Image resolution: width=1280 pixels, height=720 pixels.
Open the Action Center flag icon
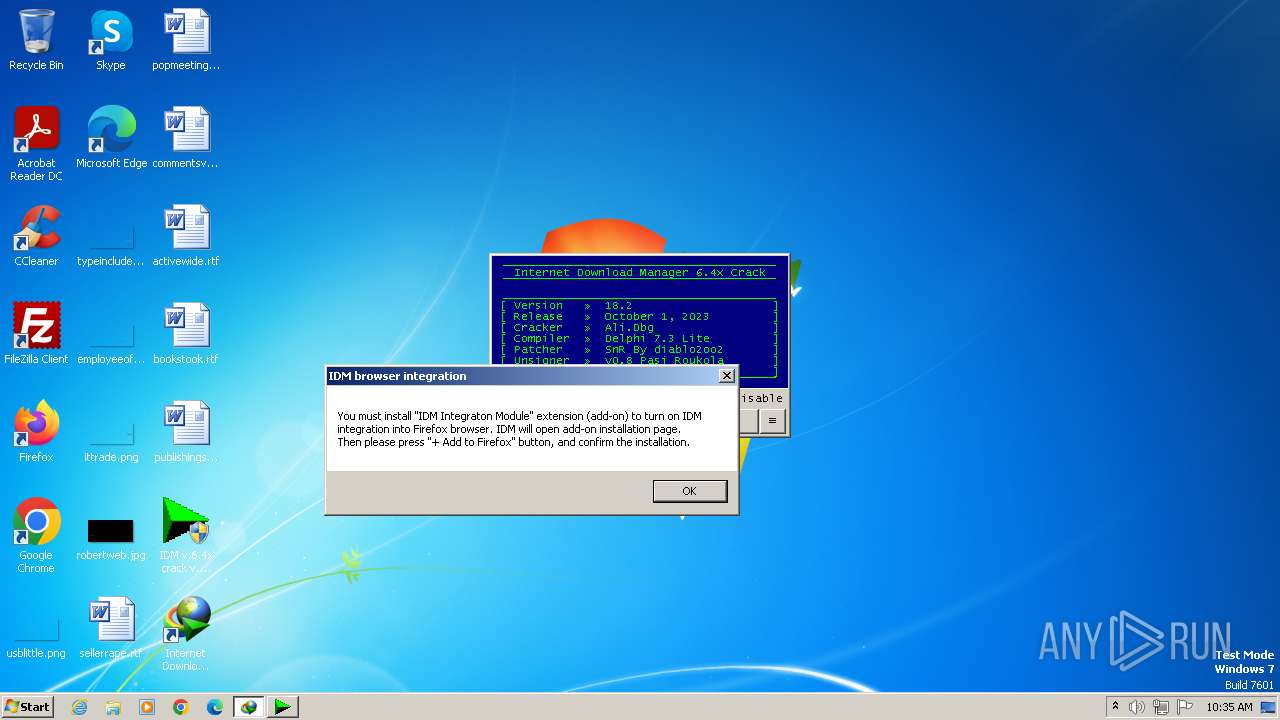pyautogui.click(x=1185, y=707)
